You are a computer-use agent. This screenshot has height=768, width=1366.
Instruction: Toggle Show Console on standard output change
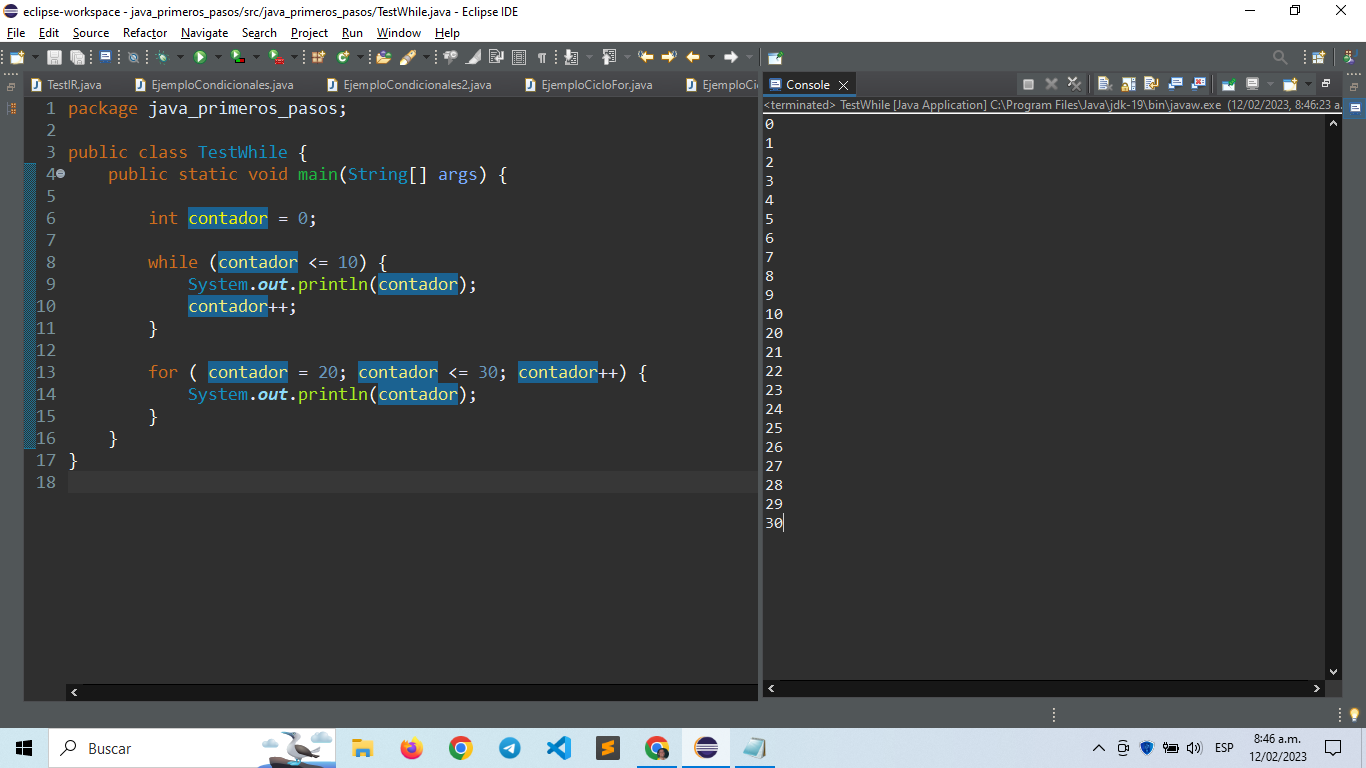(x=1175, y=84)
